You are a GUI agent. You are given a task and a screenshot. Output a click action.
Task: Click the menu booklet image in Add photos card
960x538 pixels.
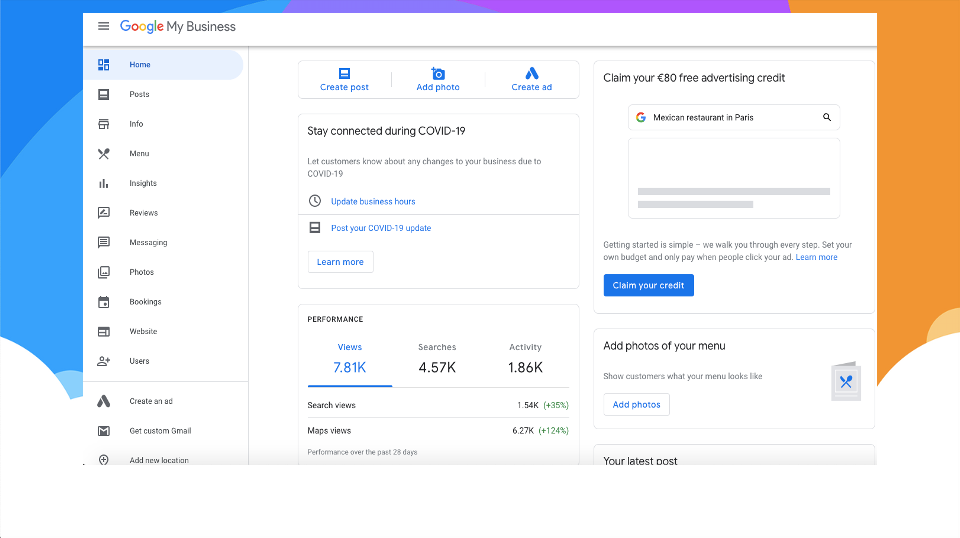point(846,382)
